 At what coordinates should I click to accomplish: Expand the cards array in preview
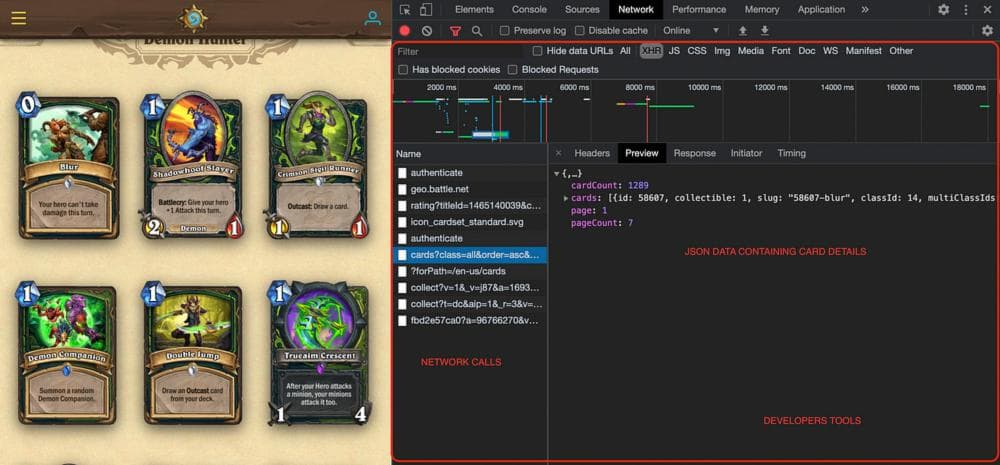[566, 198]
